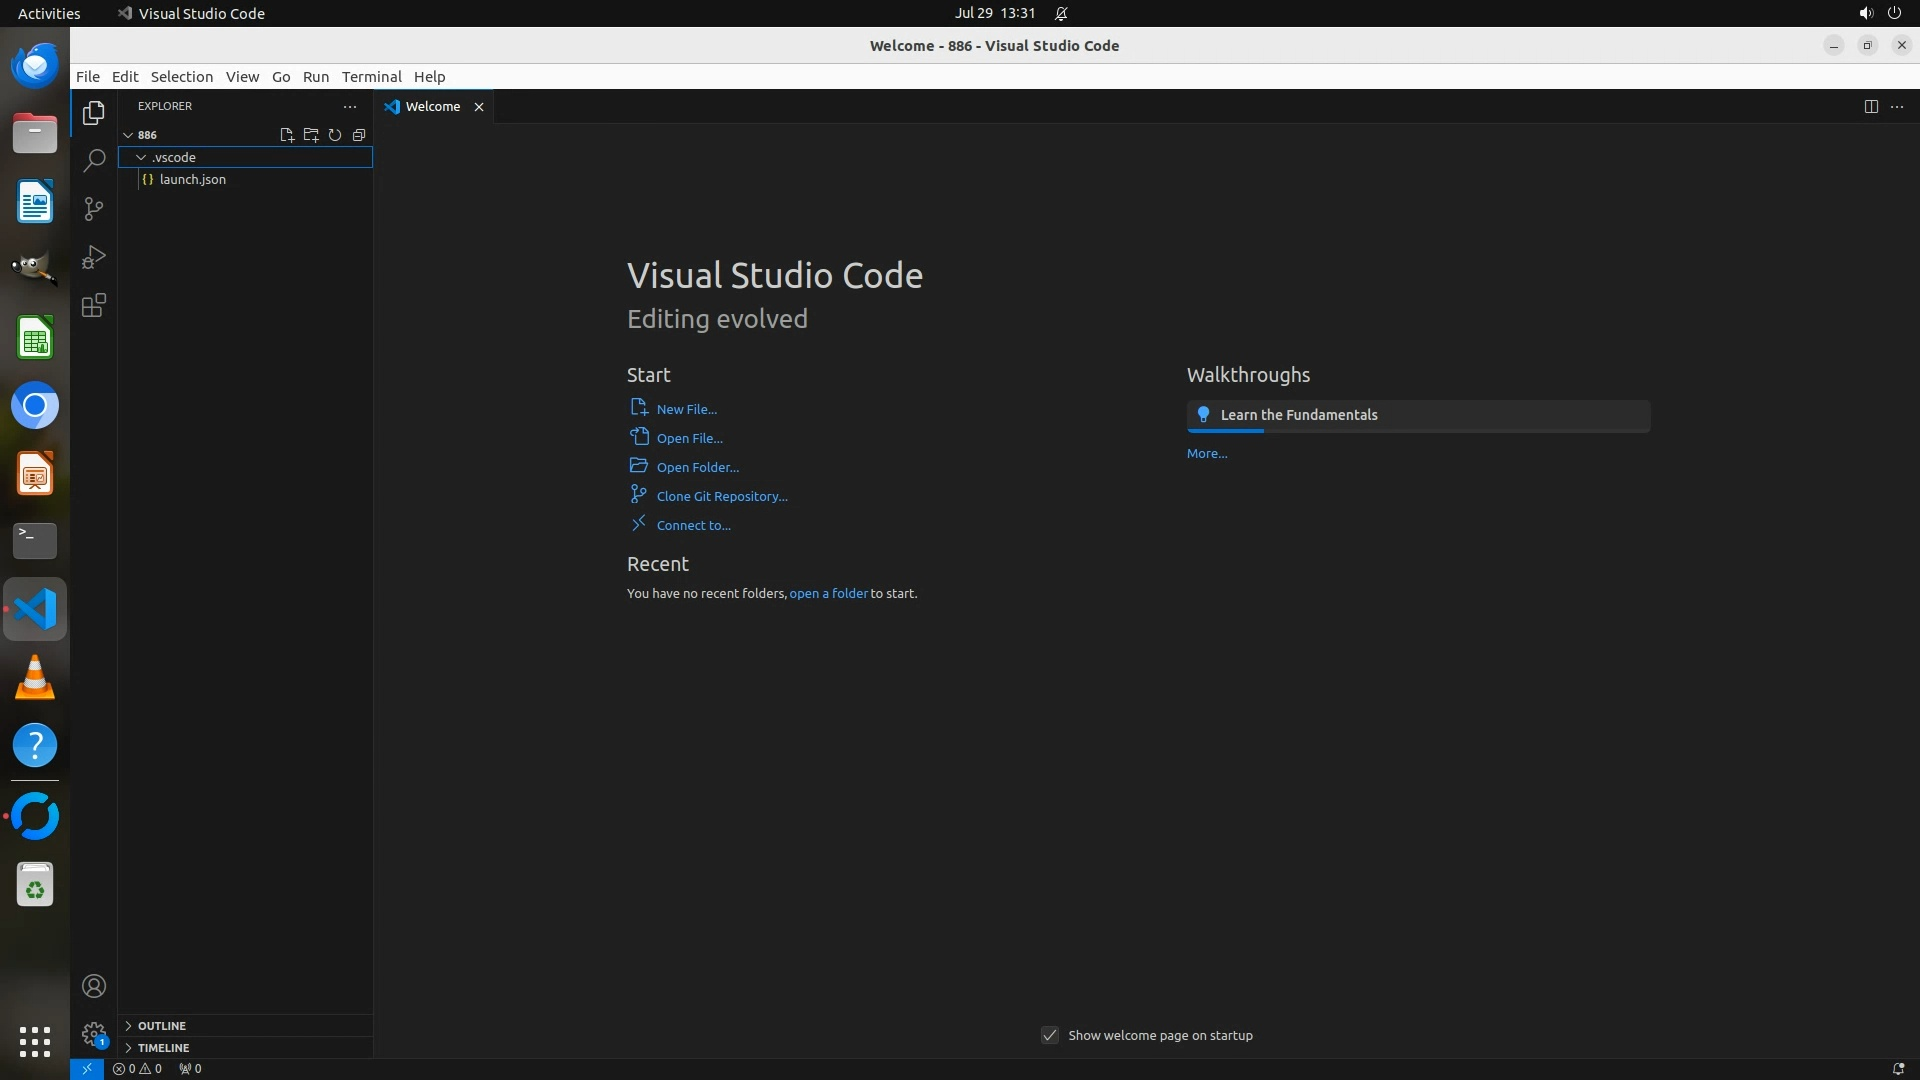Refresh the Explorer file tree

click(x=335, y=135)
